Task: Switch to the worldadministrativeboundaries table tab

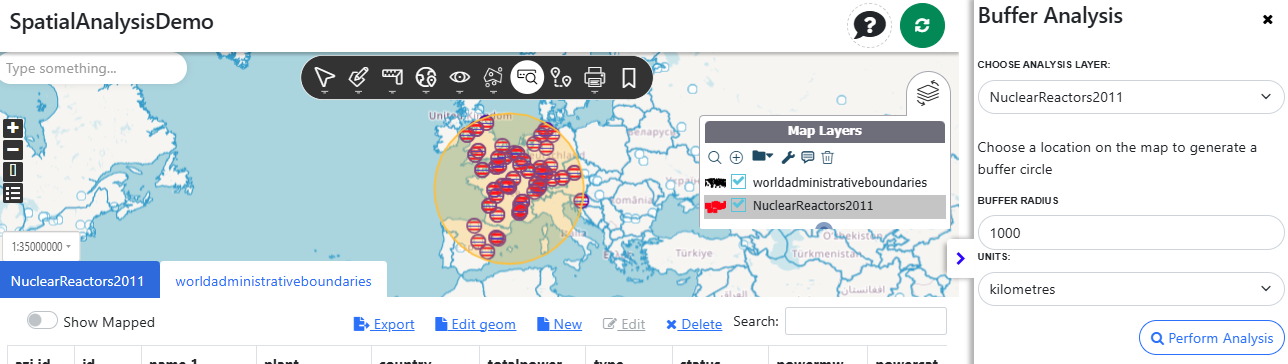Action: pos(273,281)
